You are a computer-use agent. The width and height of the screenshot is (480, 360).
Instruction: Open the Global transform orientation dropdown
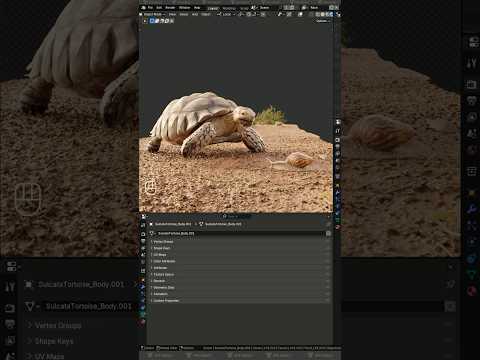click(226, 14)
